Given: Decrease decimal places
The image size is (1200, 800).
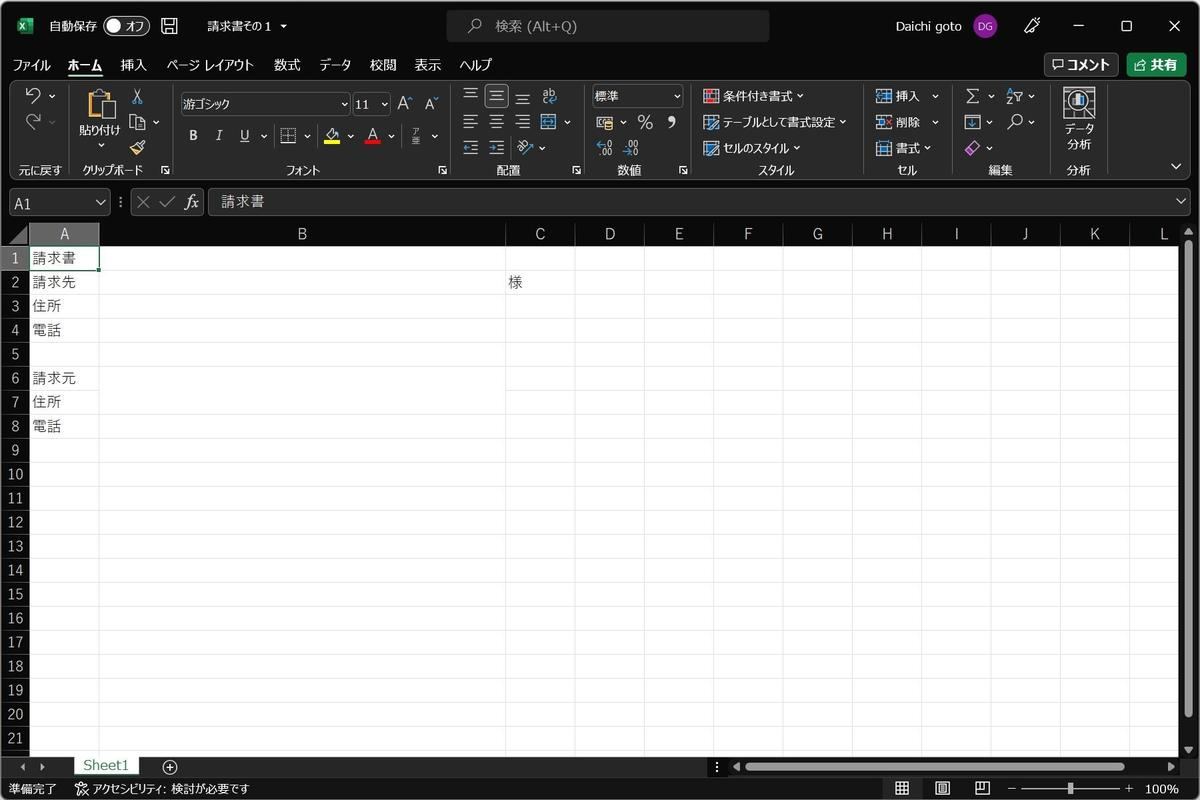Looking at the screenshot, I should click(631, 148).
